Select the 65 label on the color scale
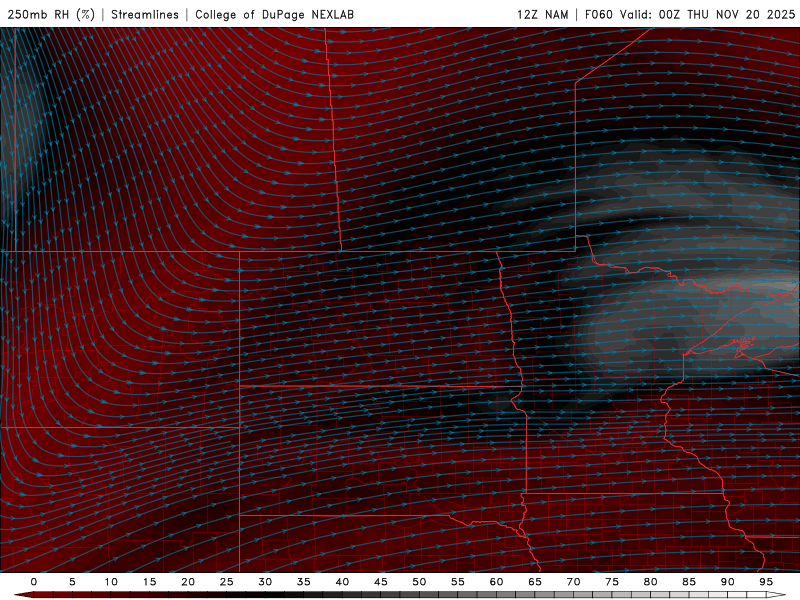Viewport: 800px width, 600px height. pyautogui.click(x=535, y=582)
